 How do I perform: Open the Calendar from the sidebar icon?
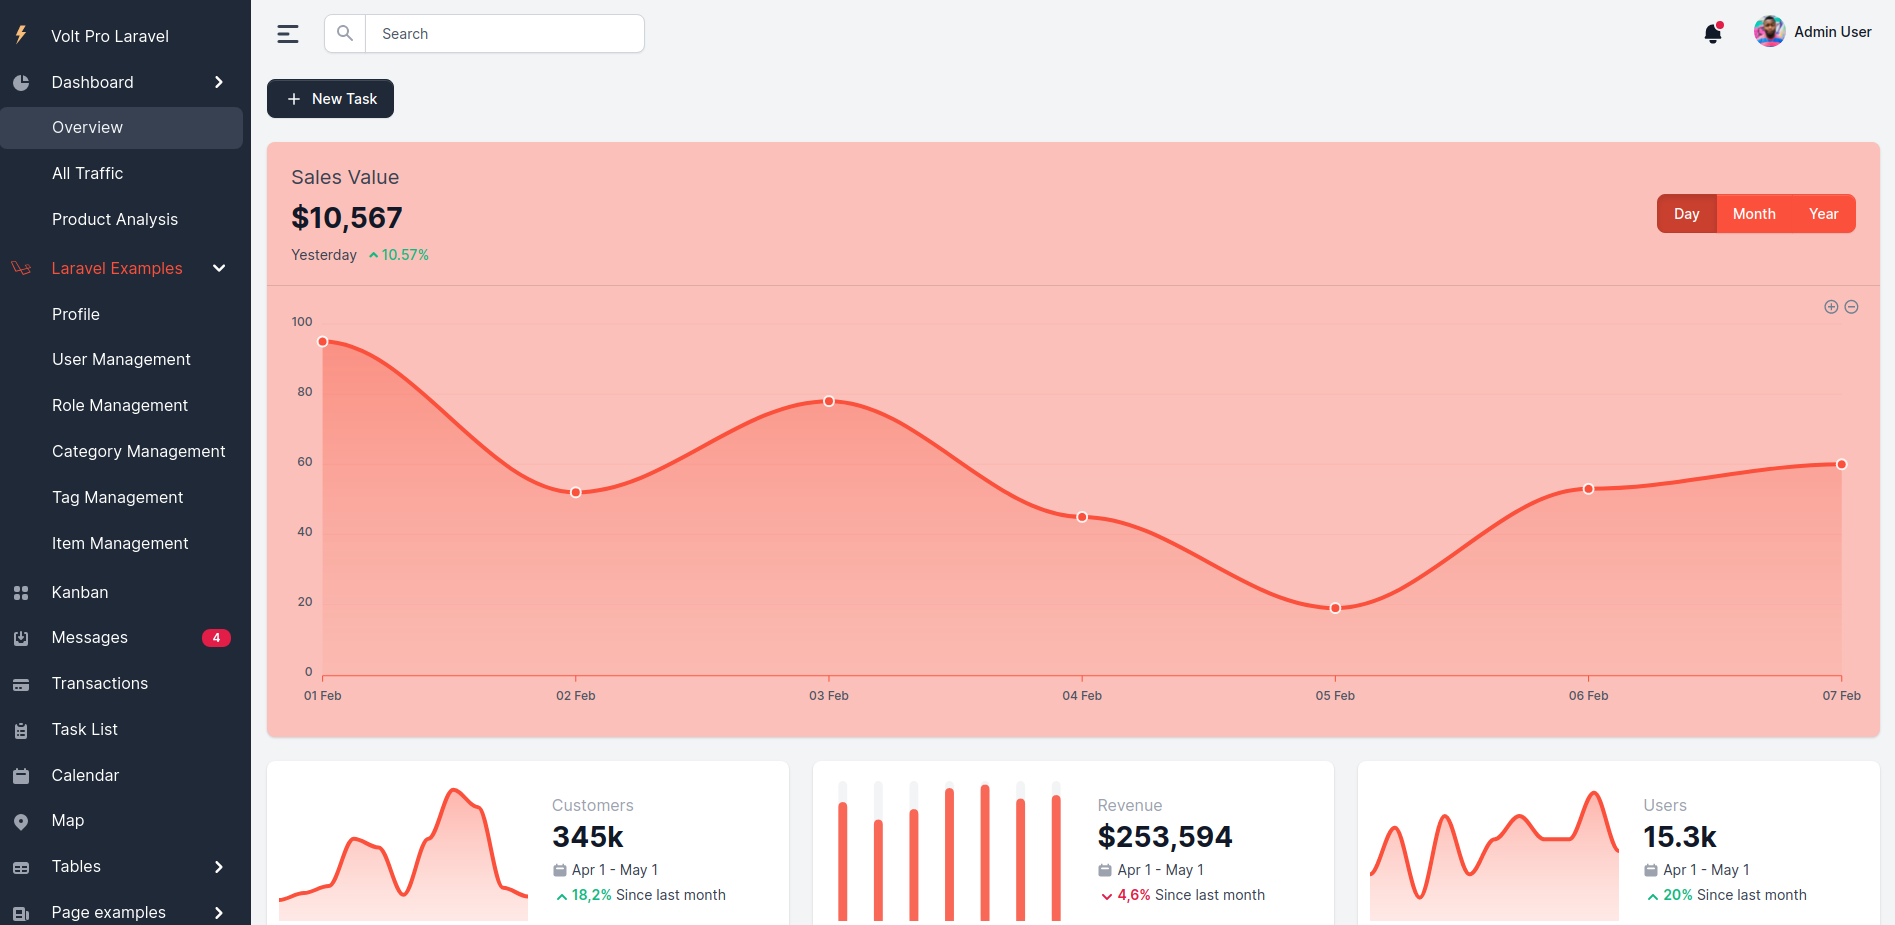point(21,775)
